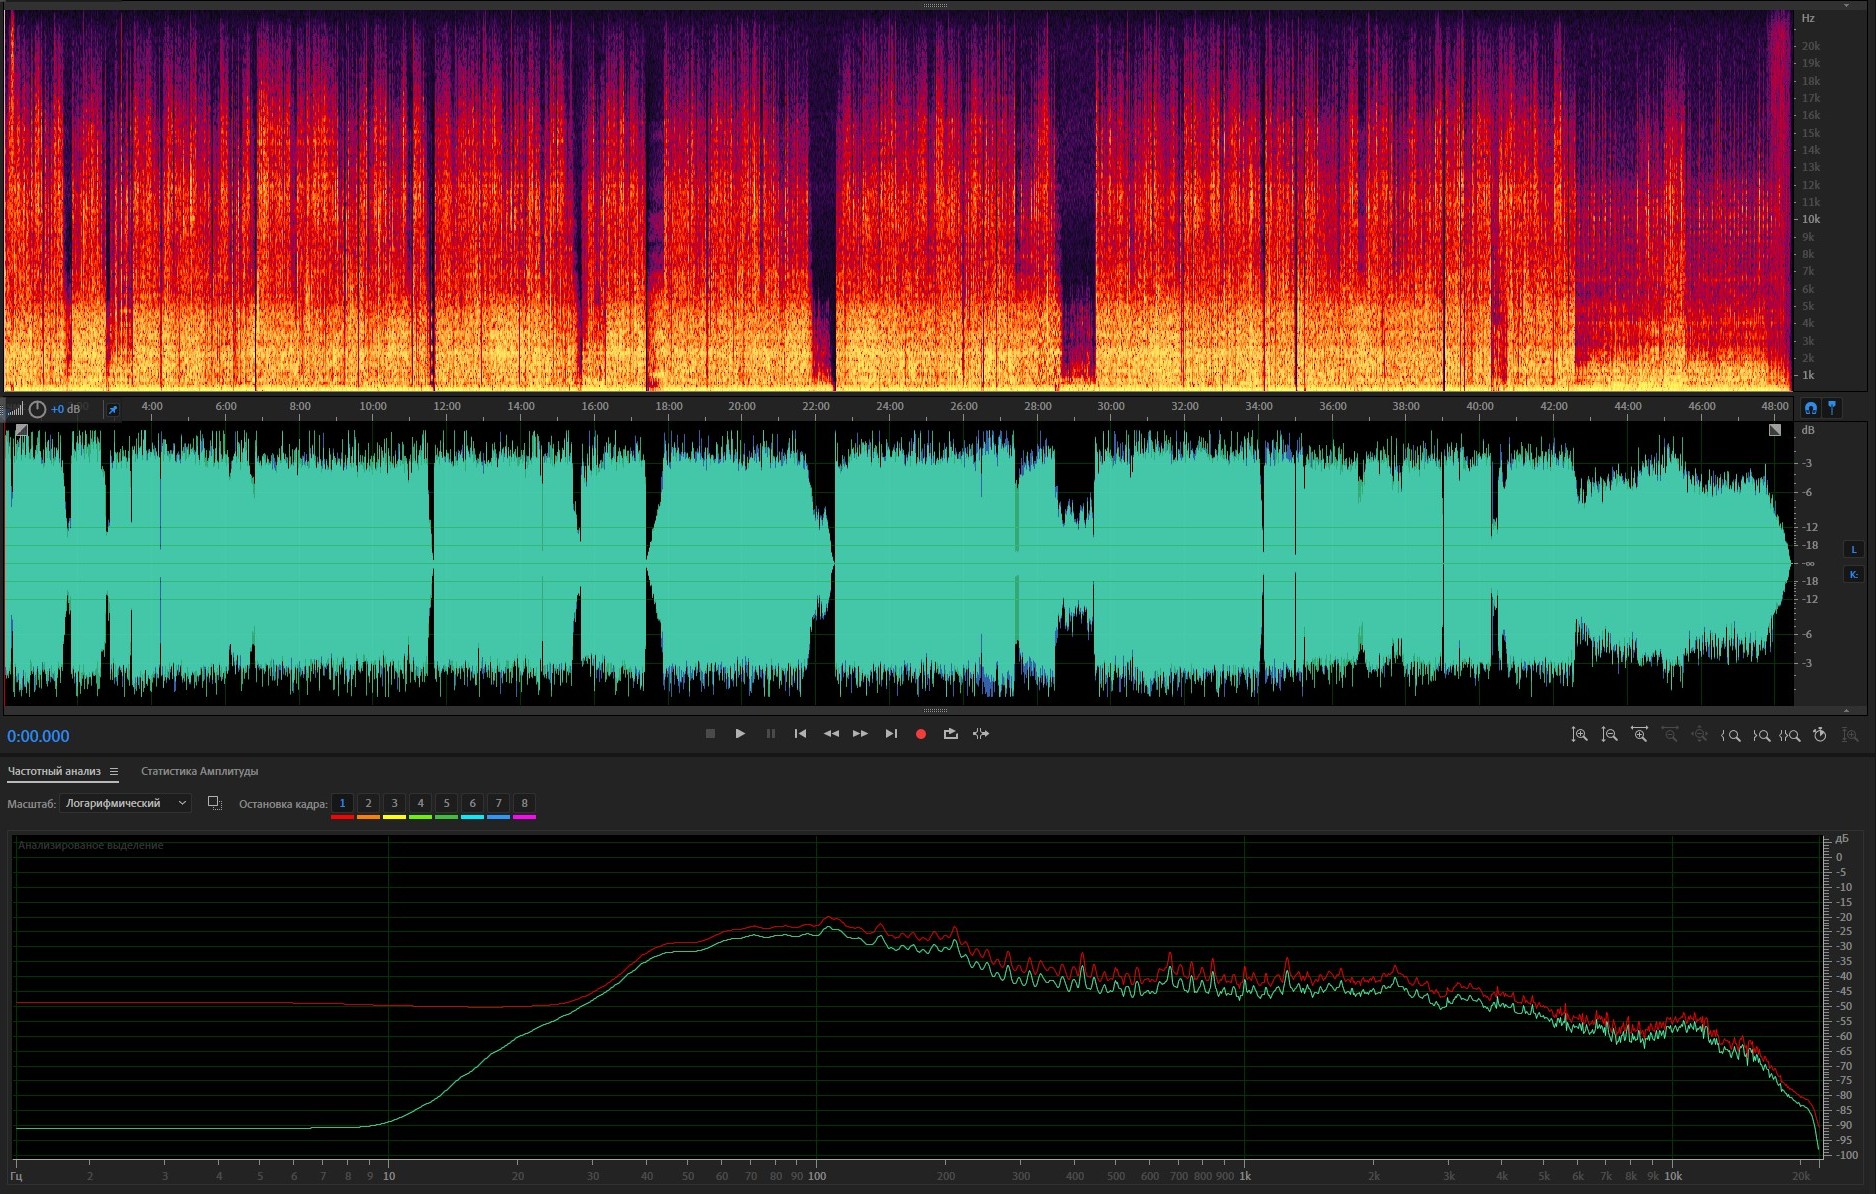Click the 24:00 mark on timeline ruler
Screen dimensions: 1876x1194
pos(889,406)
